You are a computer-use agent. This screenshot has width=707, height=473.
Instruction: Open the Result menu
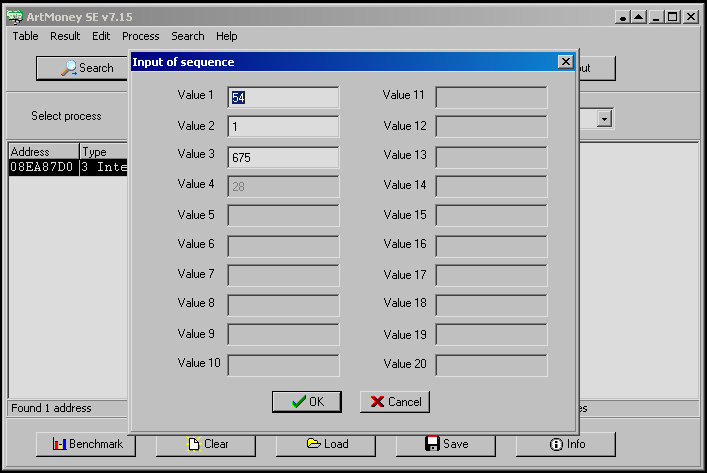click(x=65, y=36)
